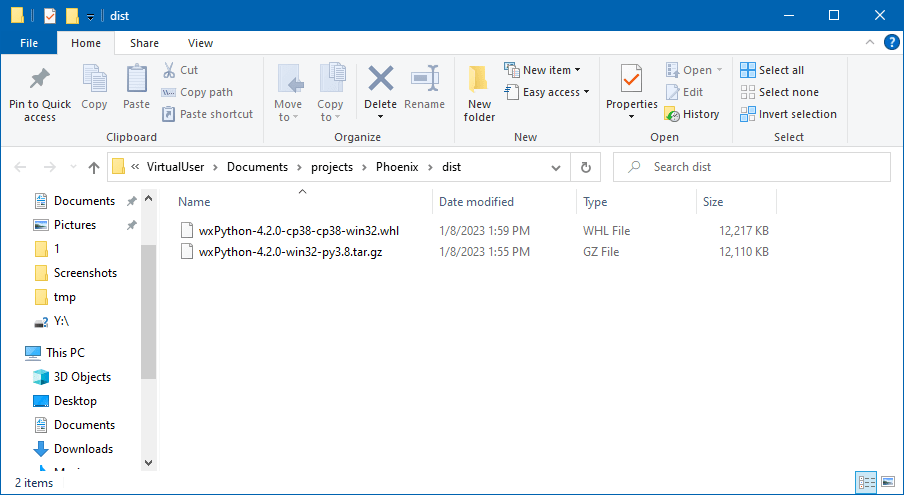Screen dimensions: 904x495
Task: Open pinned Documents in Quick access
Action: pos(84,201)
